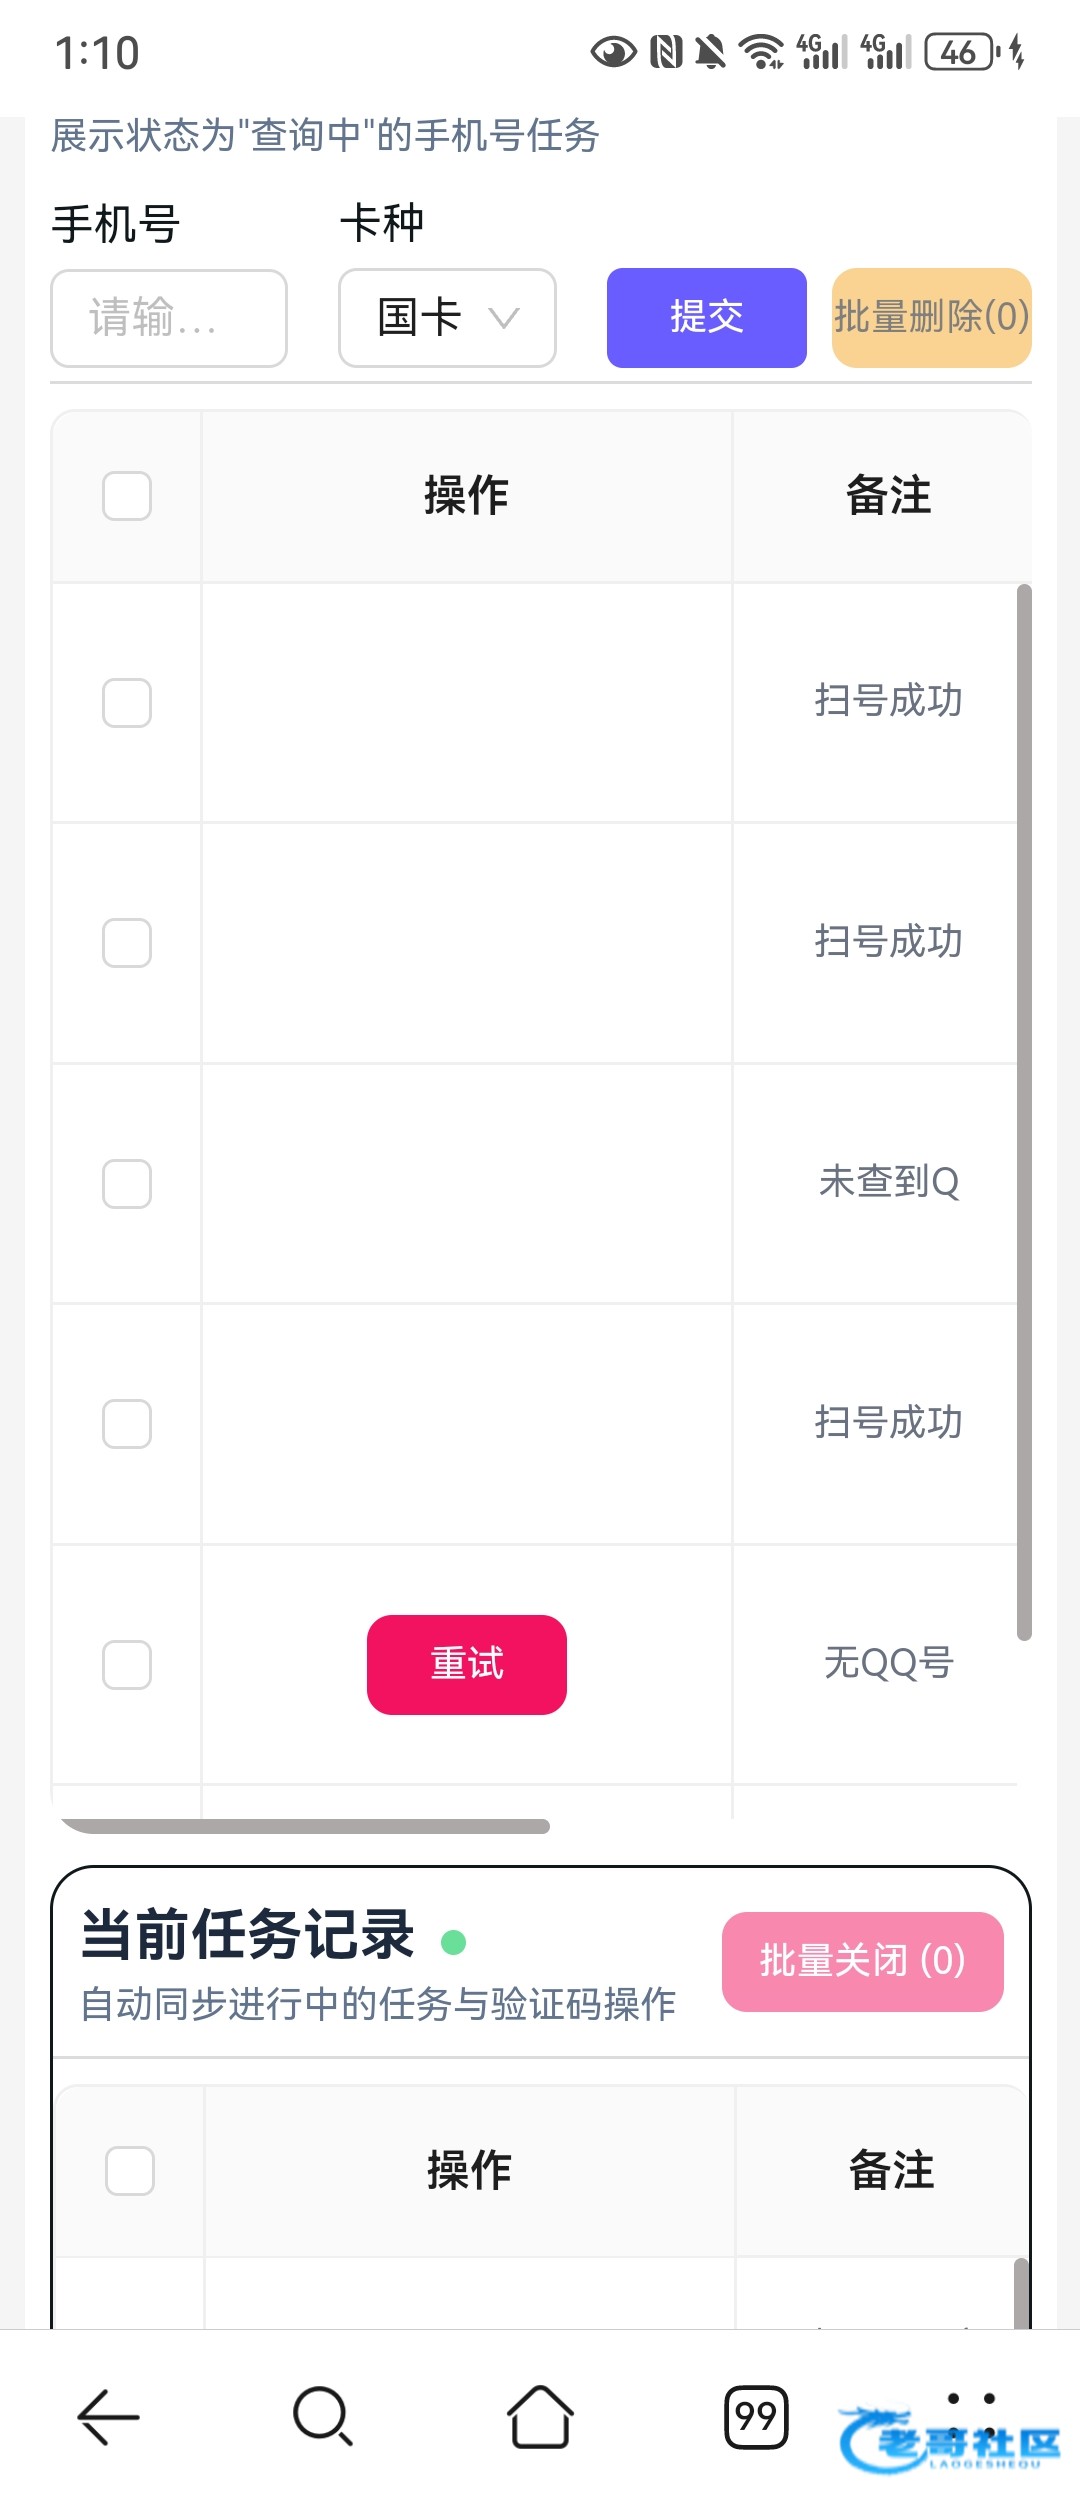Tap the battery indicator in status bar
The width and height of the screenshot is (1080, 2504).
click(962, 52)
